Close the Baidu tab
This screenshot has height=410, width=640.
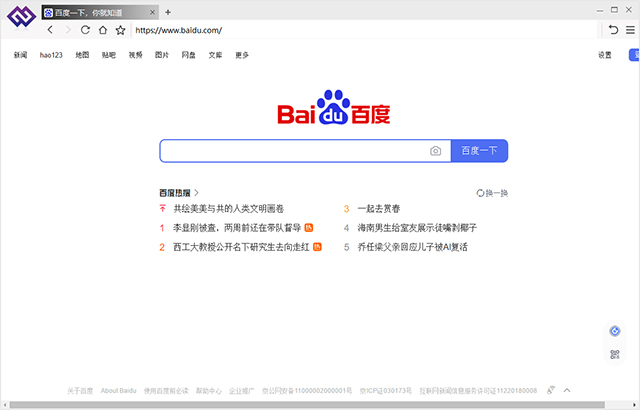point(152,12)
